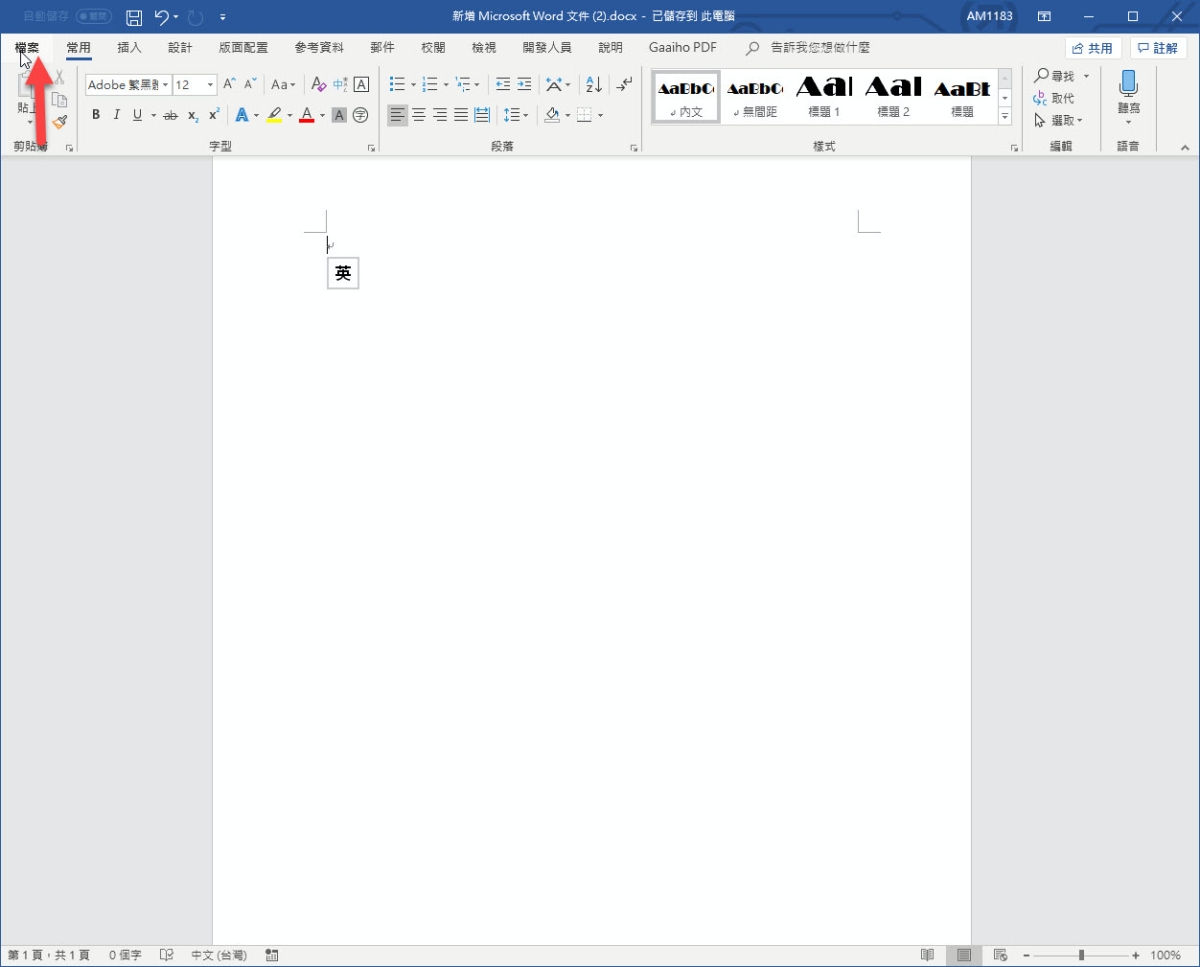The height and width of the screenshot is (967, 1200).
Task: Apply subscript formatting
Action: tap(193, 115)
